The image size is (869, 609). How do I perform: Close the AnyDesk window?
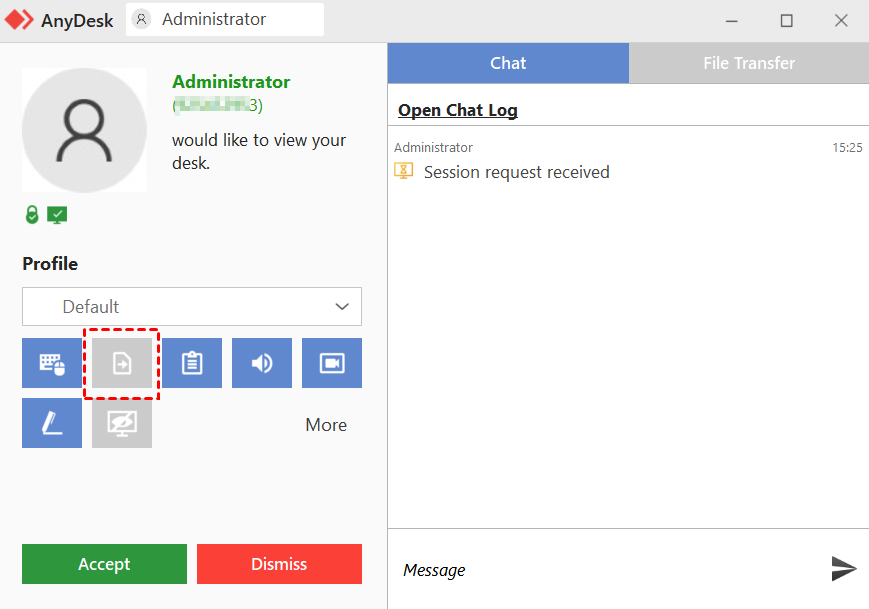coord(841,21)
